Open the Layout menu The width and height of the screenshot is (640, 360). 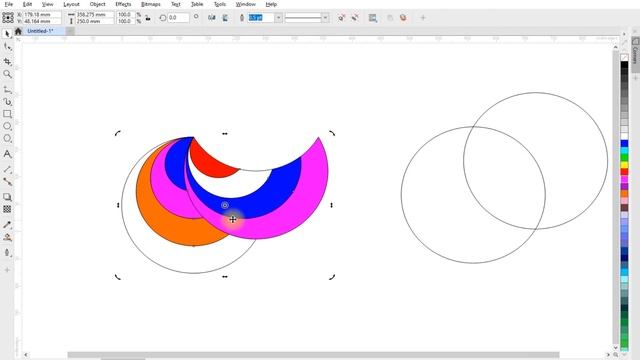coord(71,4)
